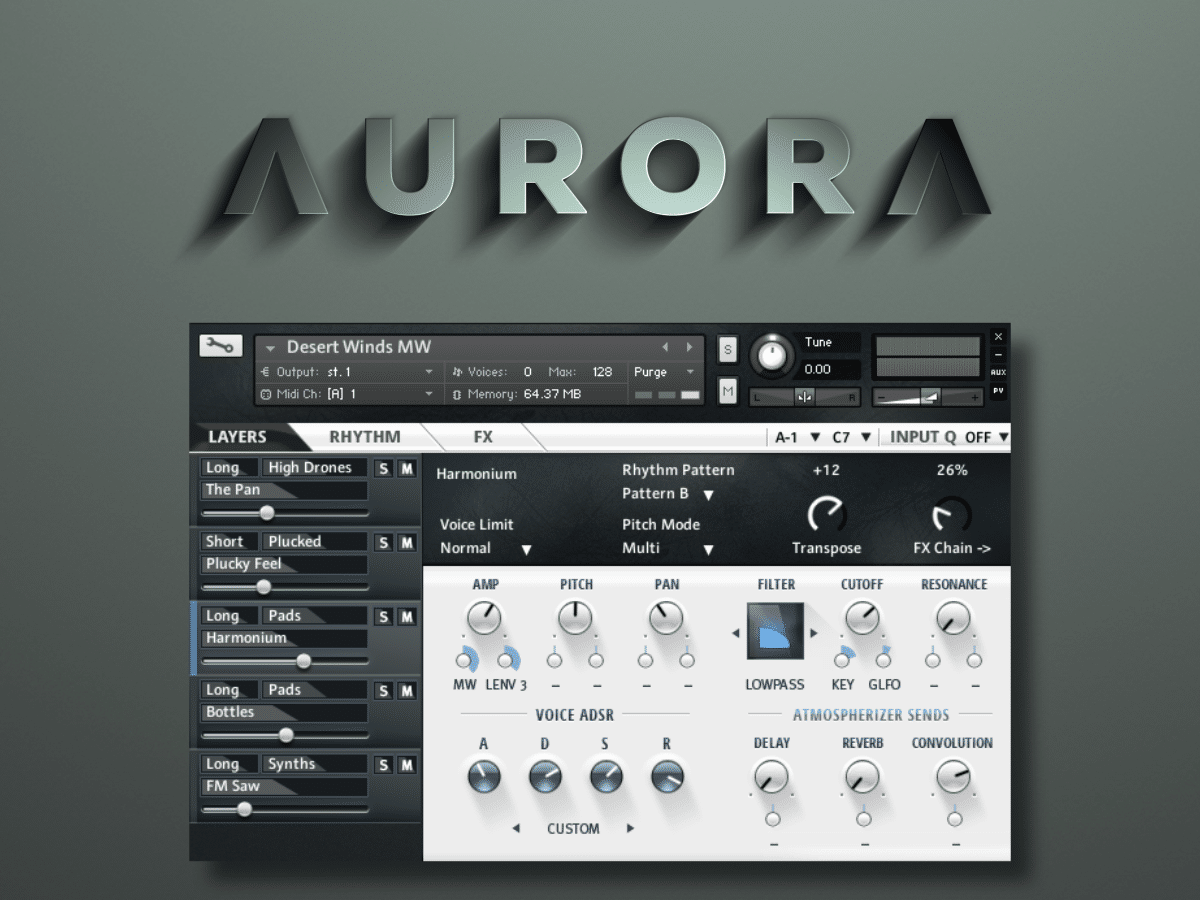Viewport: 1200px width, 900px height.
Task: Click the Attack (A) envelope knob
Action: 484,777
